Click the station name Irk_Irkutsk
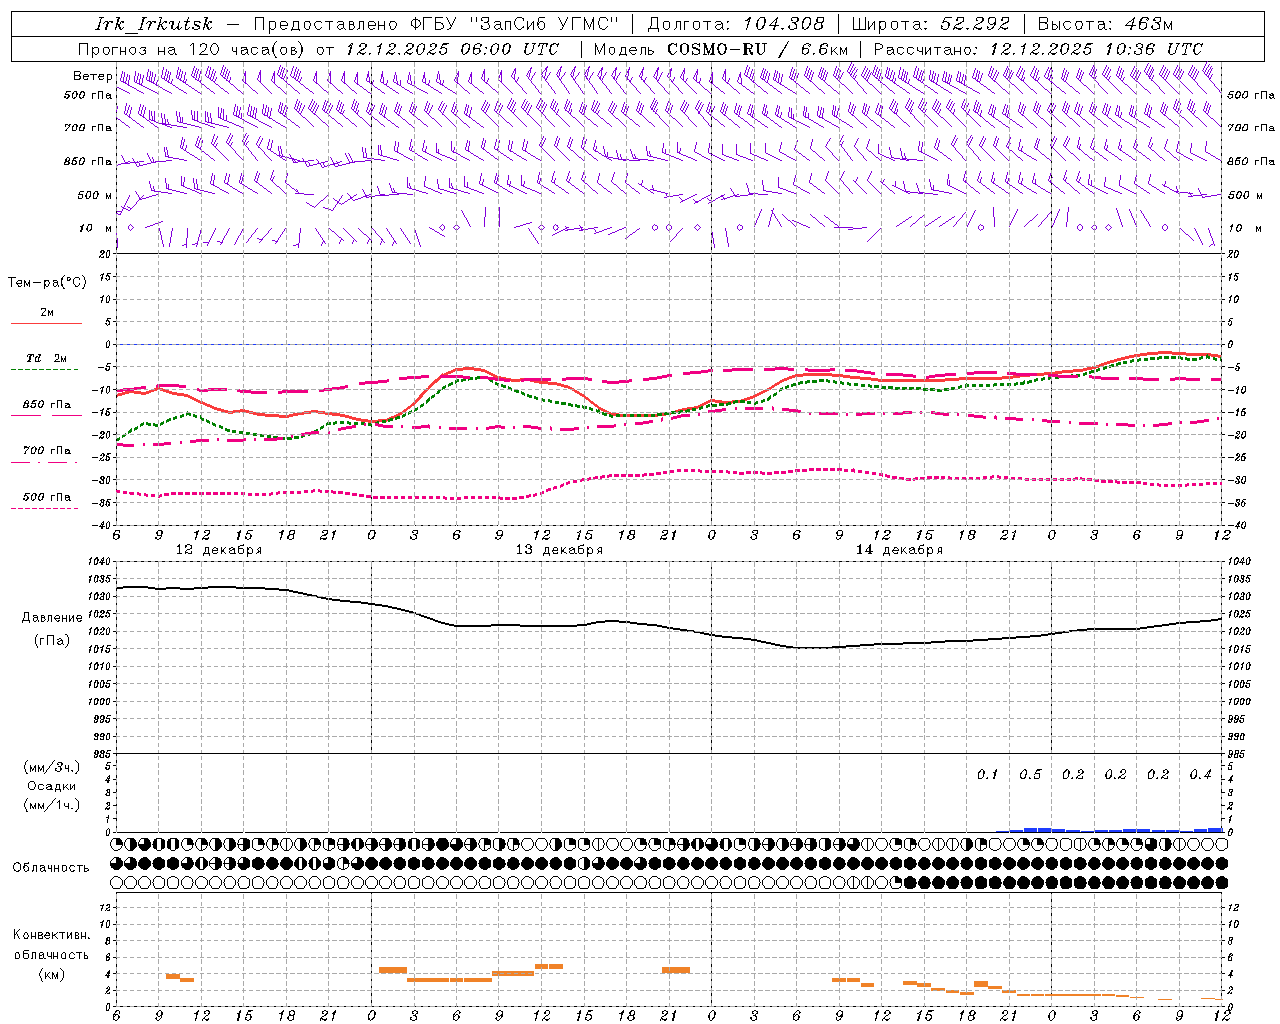 154,24
